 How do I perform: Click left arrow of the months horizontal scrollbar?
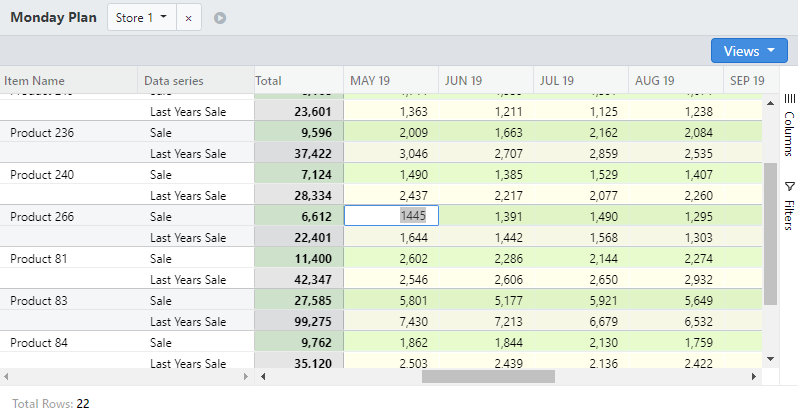click(x=263, y=377)
